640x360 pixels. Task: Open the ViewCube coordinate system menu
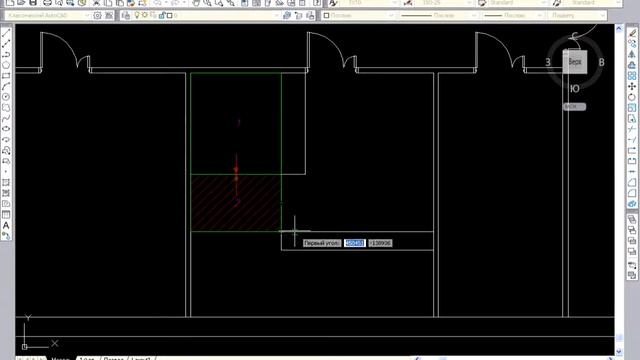574,107
